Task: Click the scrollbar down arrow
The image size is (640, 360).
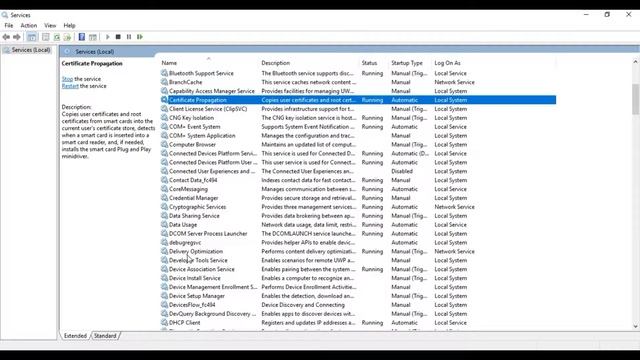Action: coord(635,326)
